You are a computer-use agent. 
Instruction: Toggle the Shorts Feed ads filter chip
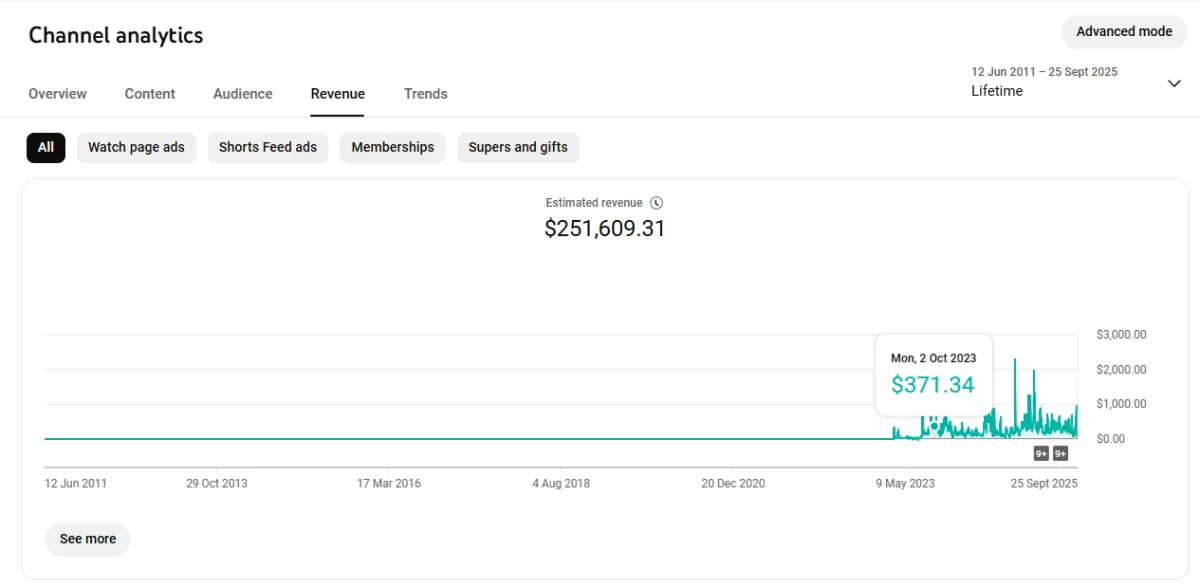[268, 148]
